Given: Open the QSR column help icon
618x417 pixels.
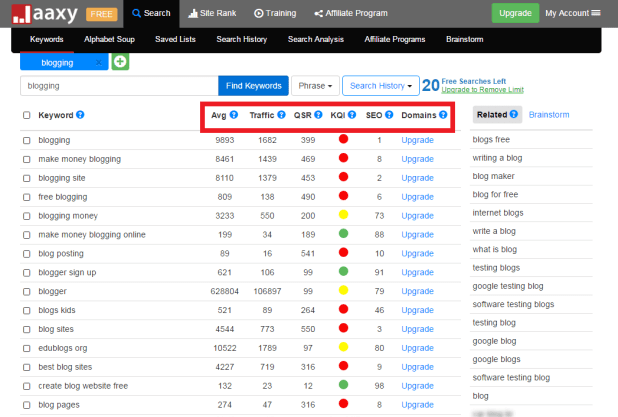Looking at the screenshot, I should coord(318,115).
